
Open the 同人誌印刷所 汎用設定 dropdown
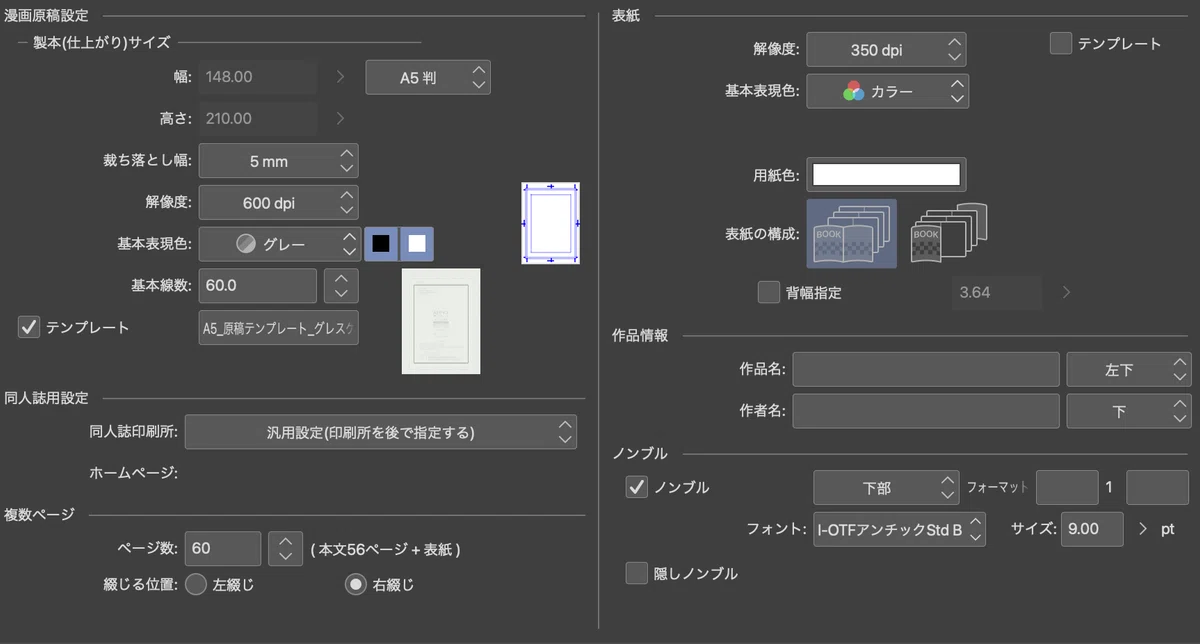coord(381,432)
